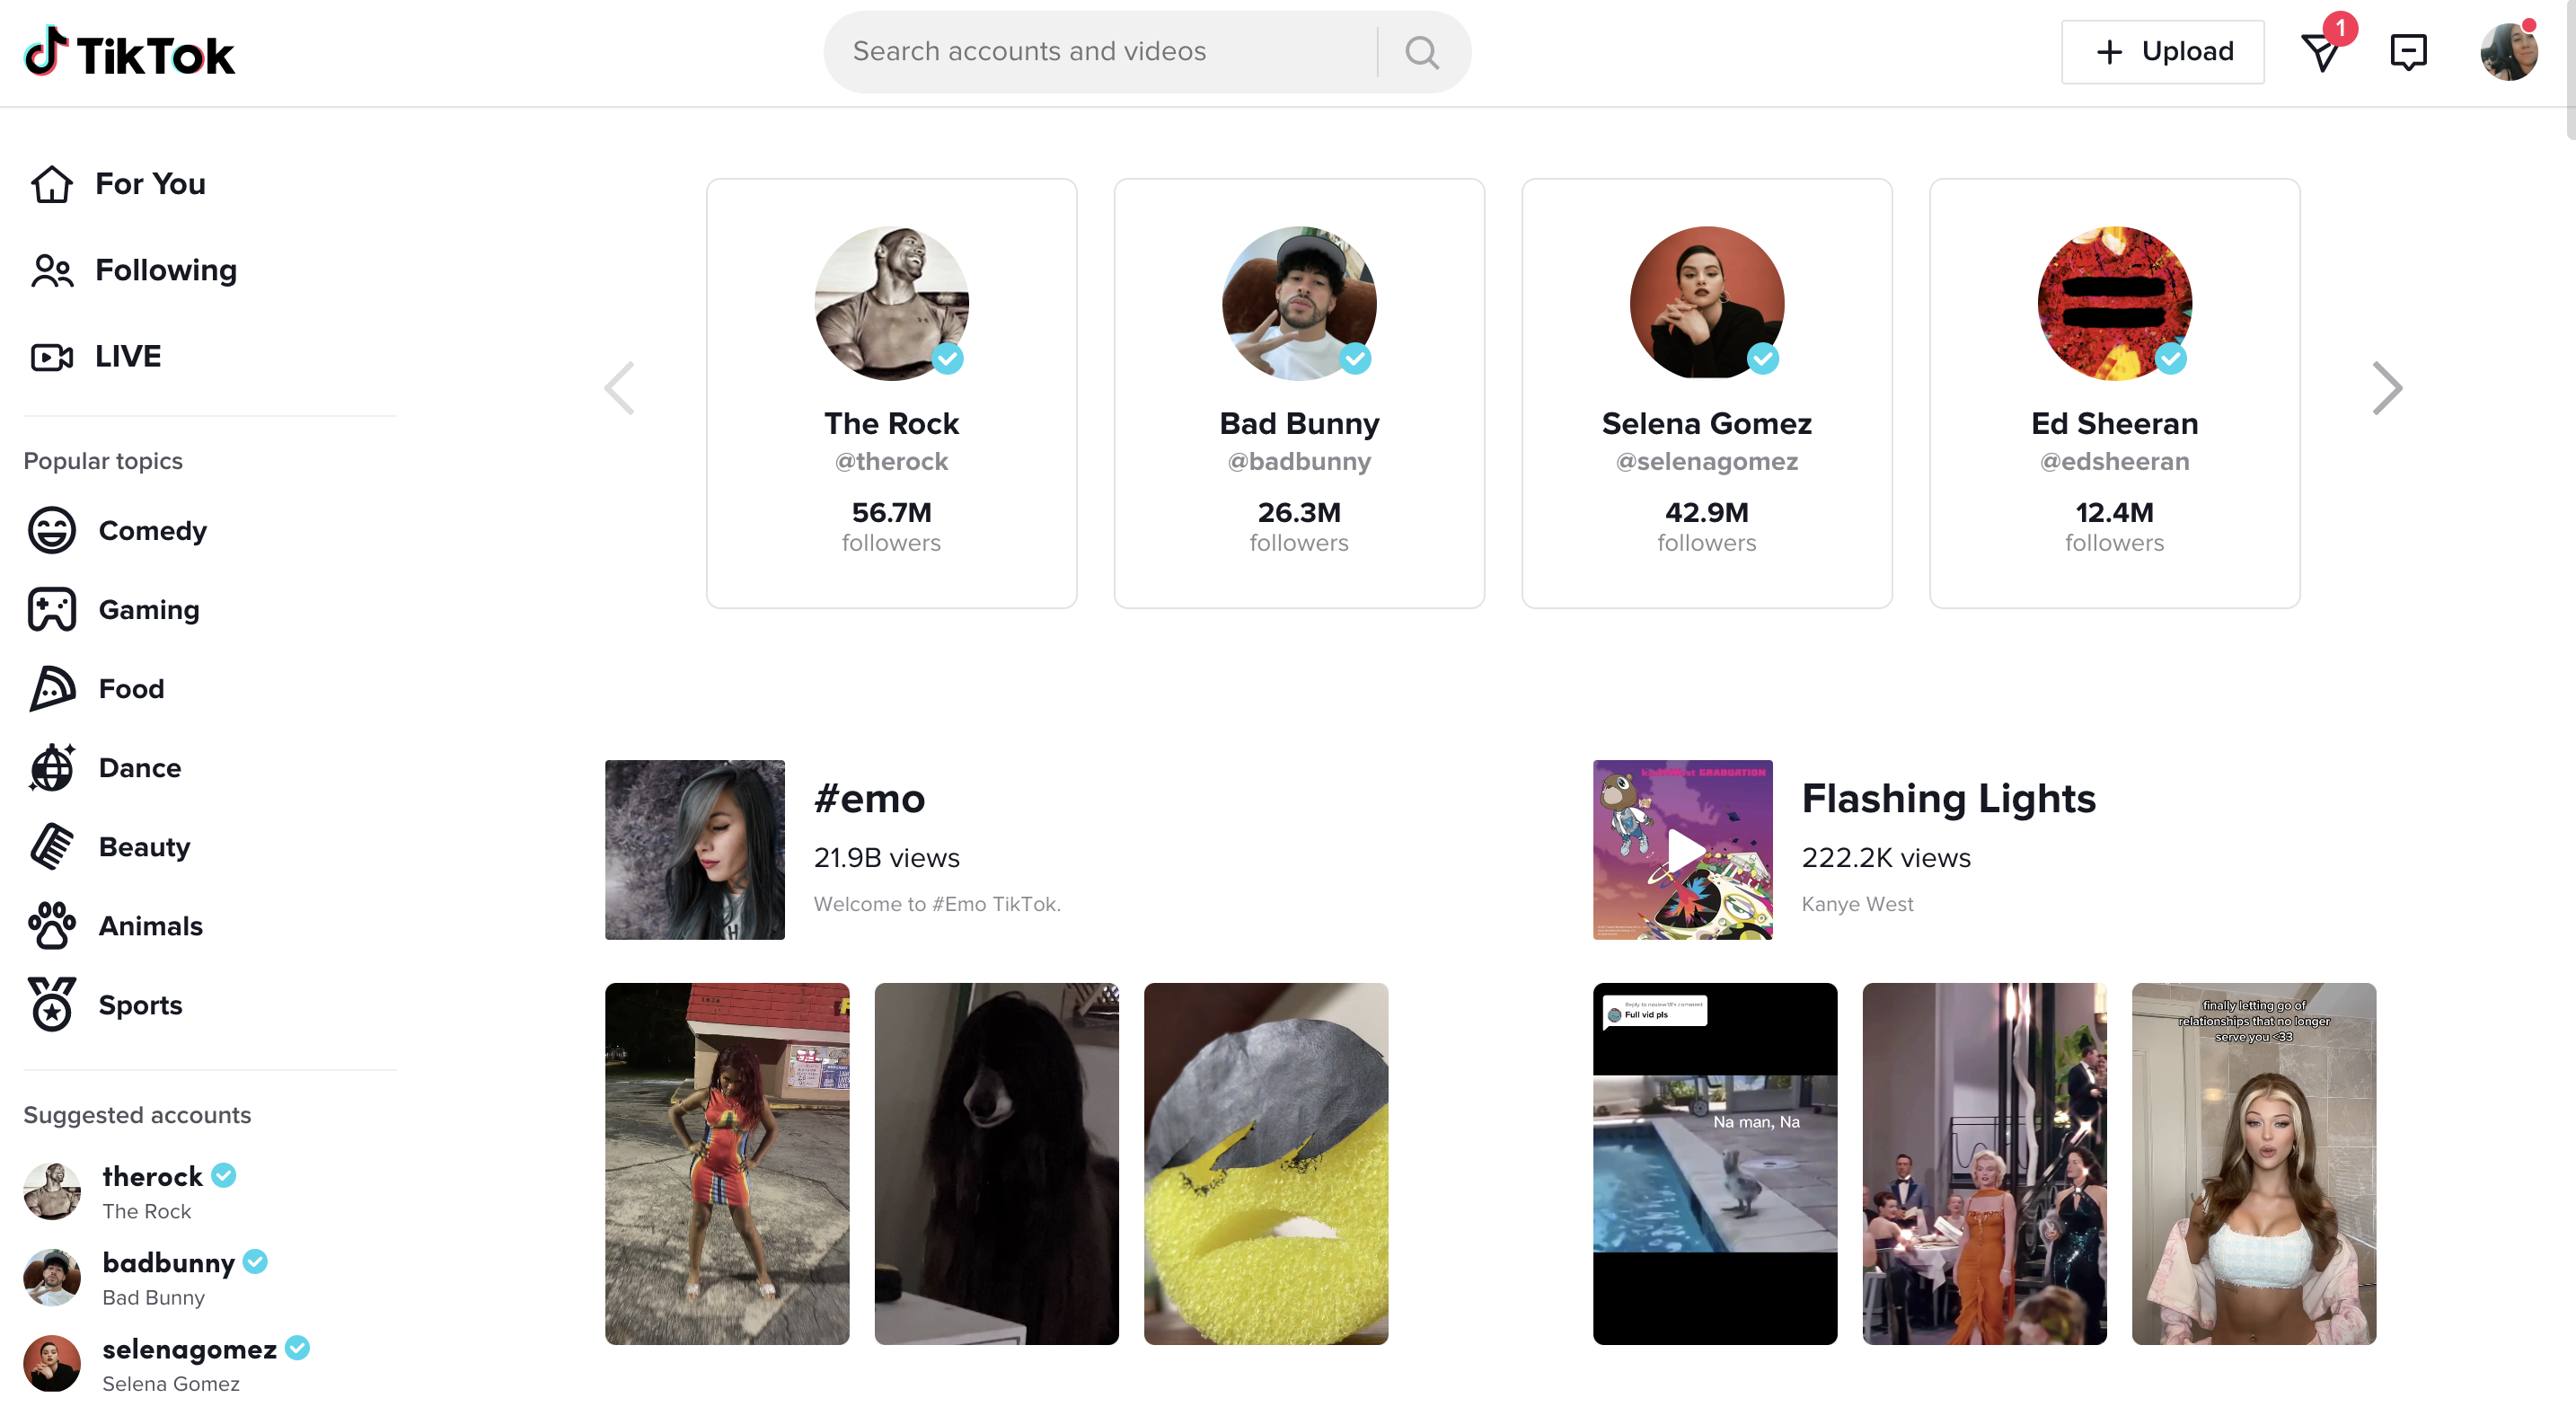Click the LIVE camera icon in sidebar
Screen dimensions: 2576x1416
pyautogui.click(x=49, y=356)
